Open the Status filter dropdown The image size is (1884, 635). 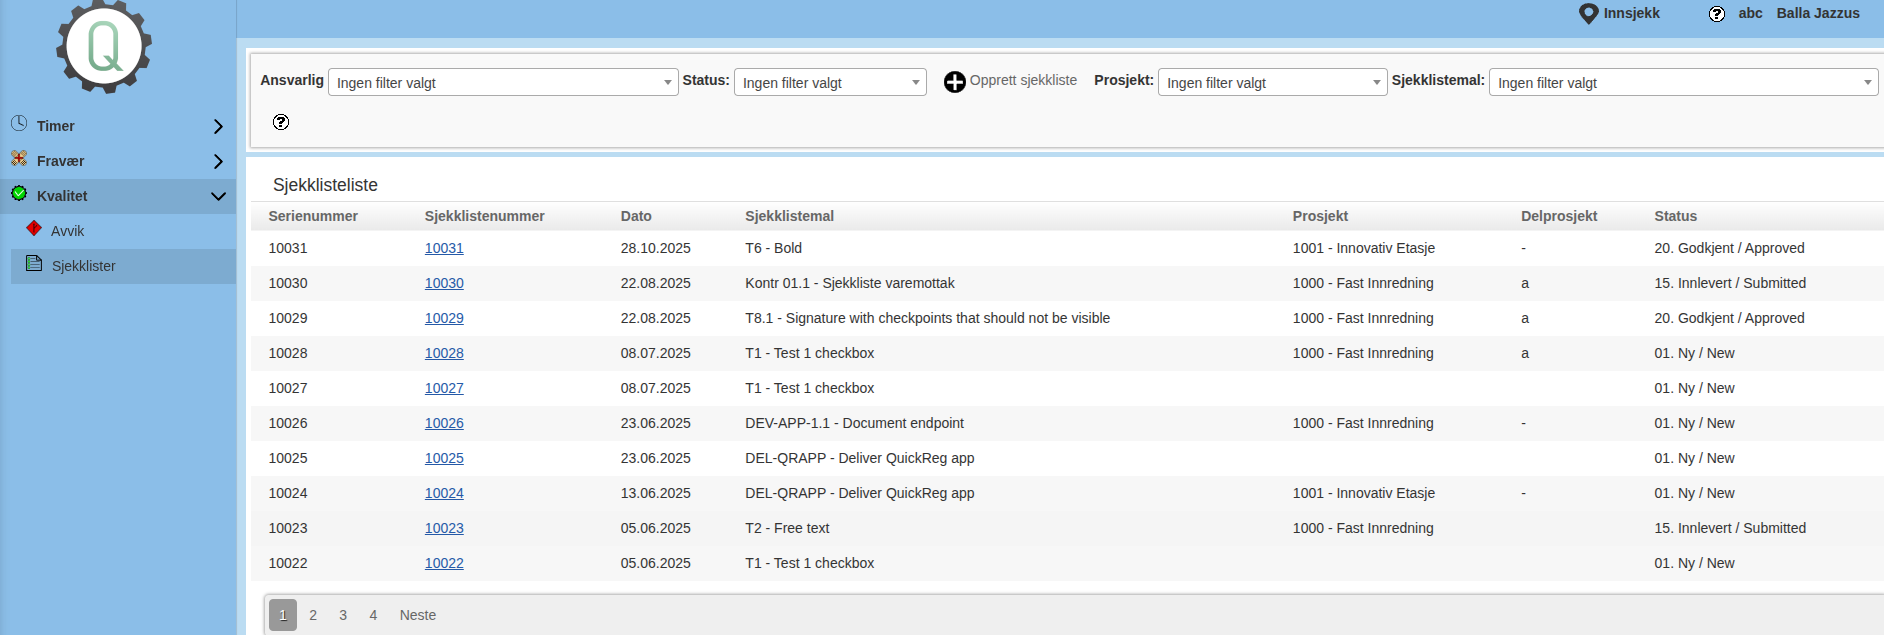pos(829,83)
